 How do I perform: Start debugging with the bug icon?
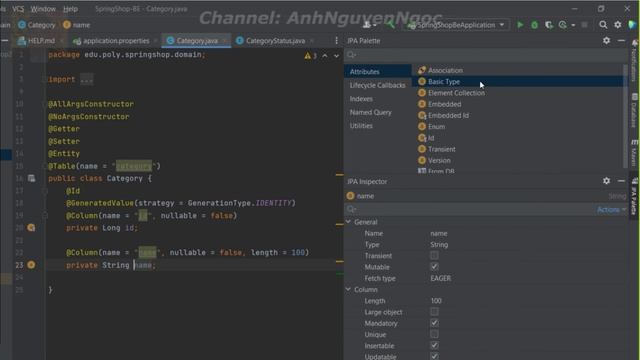[x=534, y=25]
